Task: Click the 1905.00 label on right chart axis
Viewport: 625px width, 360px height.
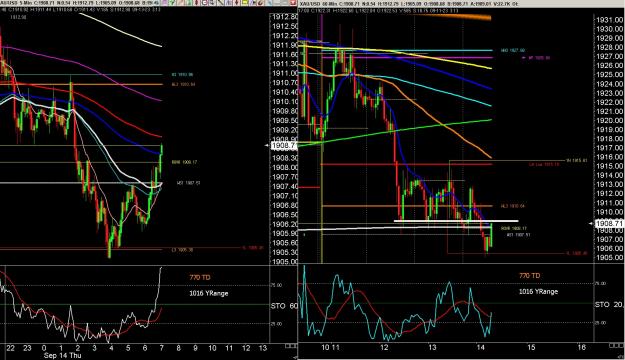Action: [x=610, y=258]
